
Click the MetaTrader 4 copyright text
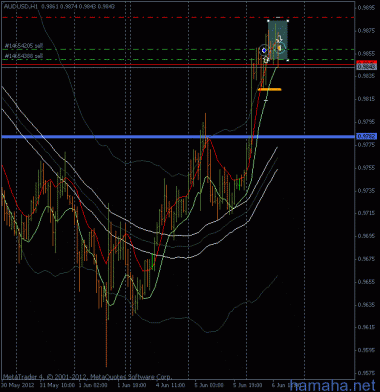[x=87, y=377]
